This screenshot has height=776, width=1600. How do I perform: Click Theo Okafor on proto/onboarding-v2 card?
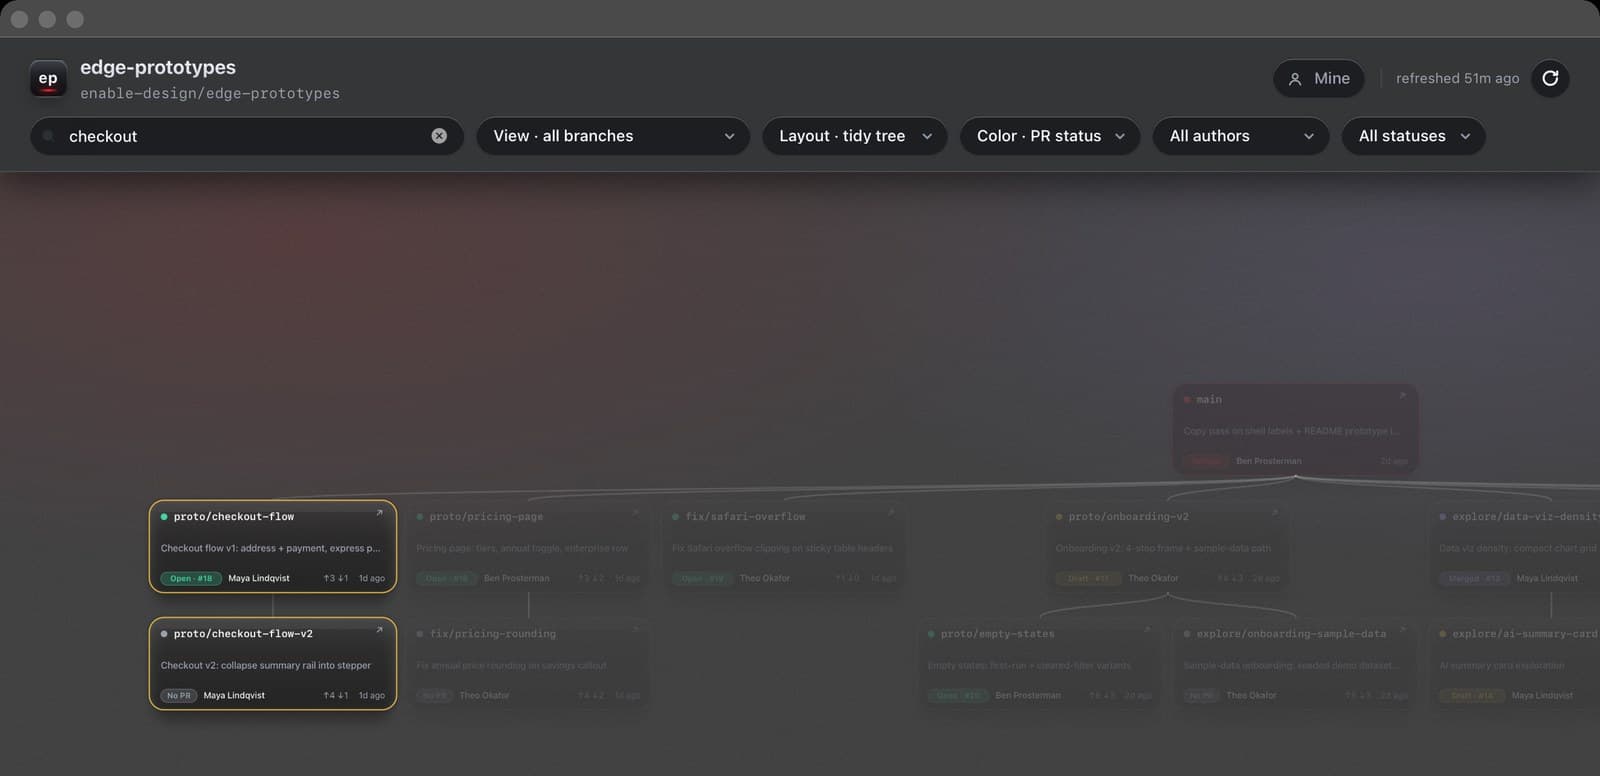click(x=1153, y=578)
